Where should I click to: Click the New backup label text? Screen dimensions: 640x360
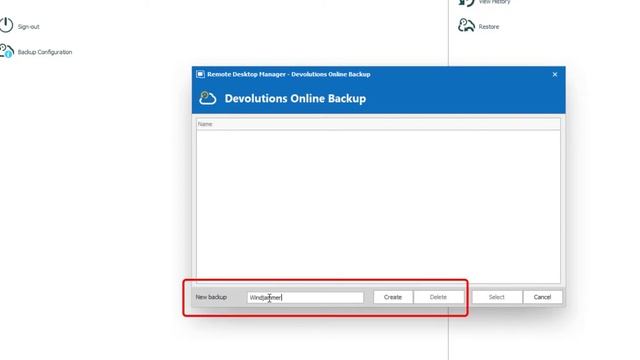tap(211, 297)
